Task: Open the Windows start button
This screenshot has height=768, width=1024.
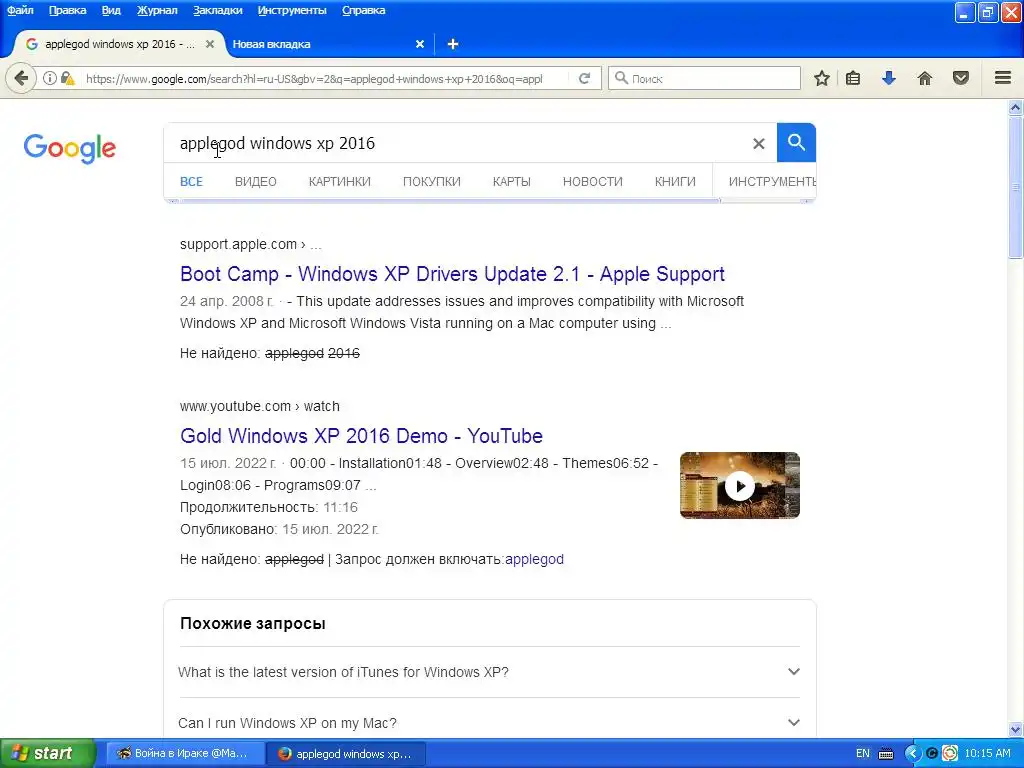Action: click(47, 754)
